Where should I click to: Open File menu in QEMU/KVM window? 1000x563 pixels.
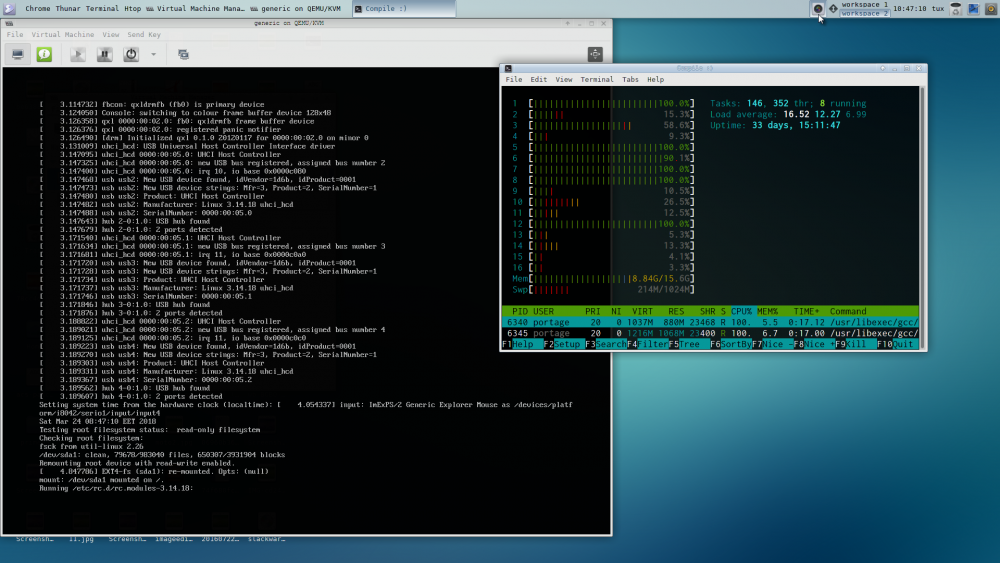[x=15, y=34]
